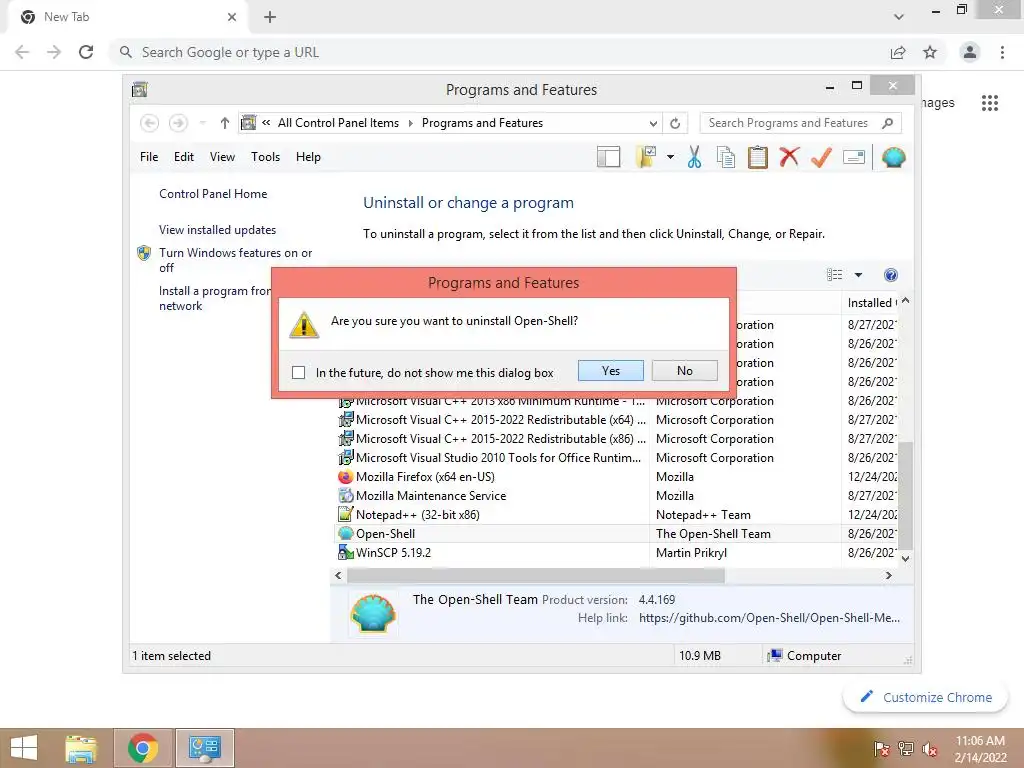Open the Google apps grid icon
This screenshot has width=1024, height=768.
click(989, 103)
